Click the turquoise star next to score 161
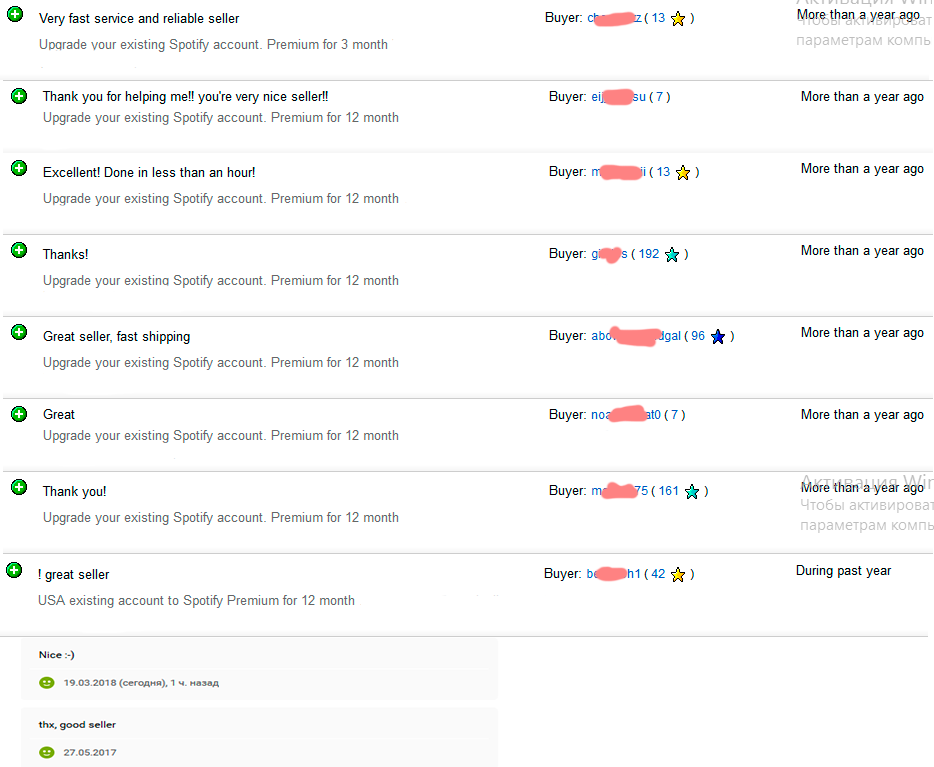 tap(692, 492)
